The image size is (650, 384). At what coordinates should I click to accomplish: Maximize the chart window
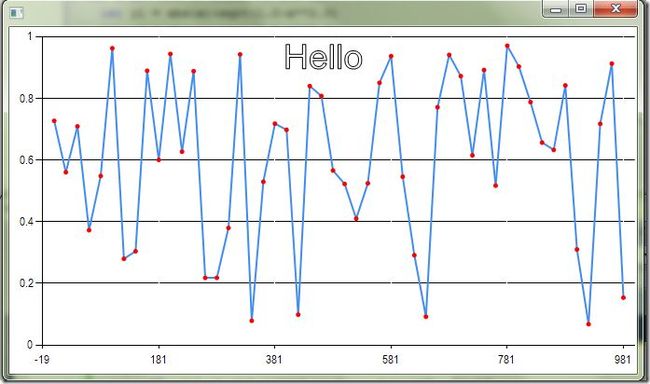[581, 9]
